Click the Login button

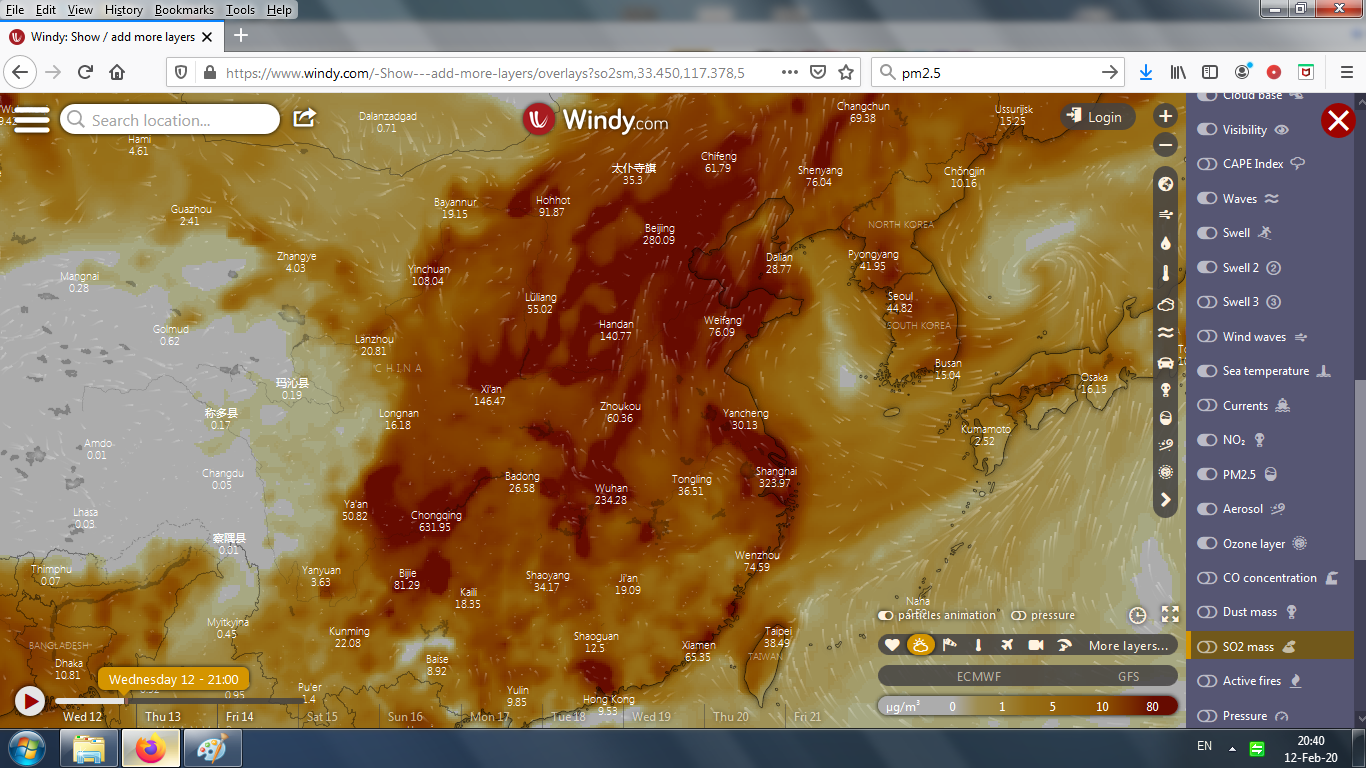coord(1096,117)
